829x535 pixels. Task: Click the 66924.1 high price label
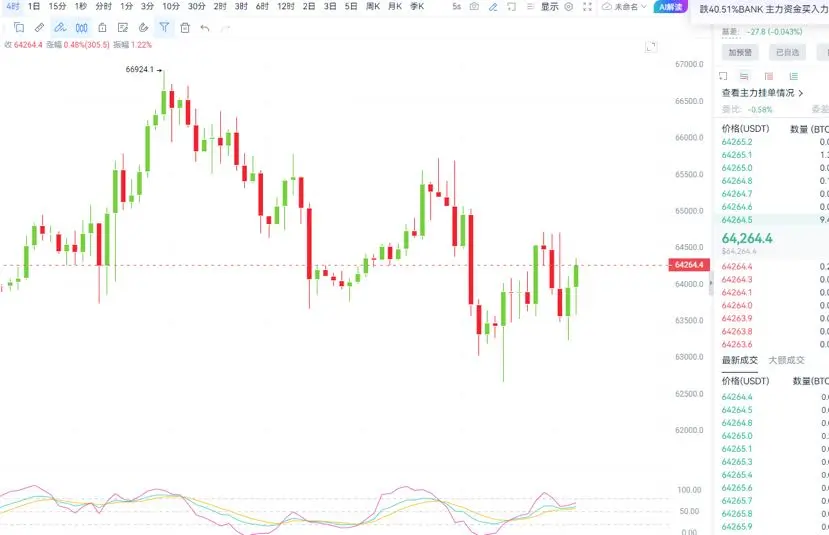coord(140,69)
